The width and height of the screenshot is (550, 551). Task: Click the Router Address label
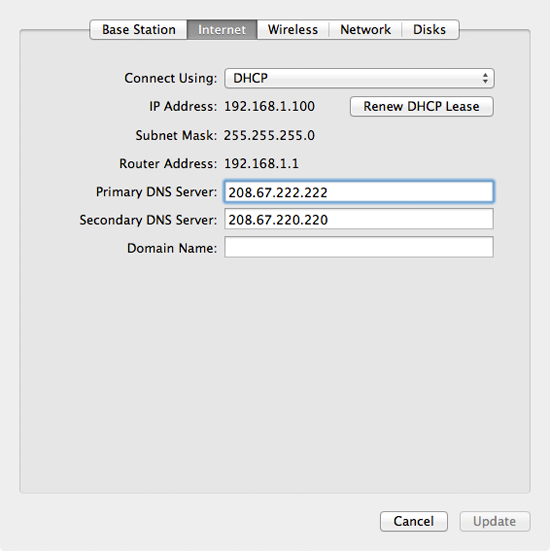point(168,164)
